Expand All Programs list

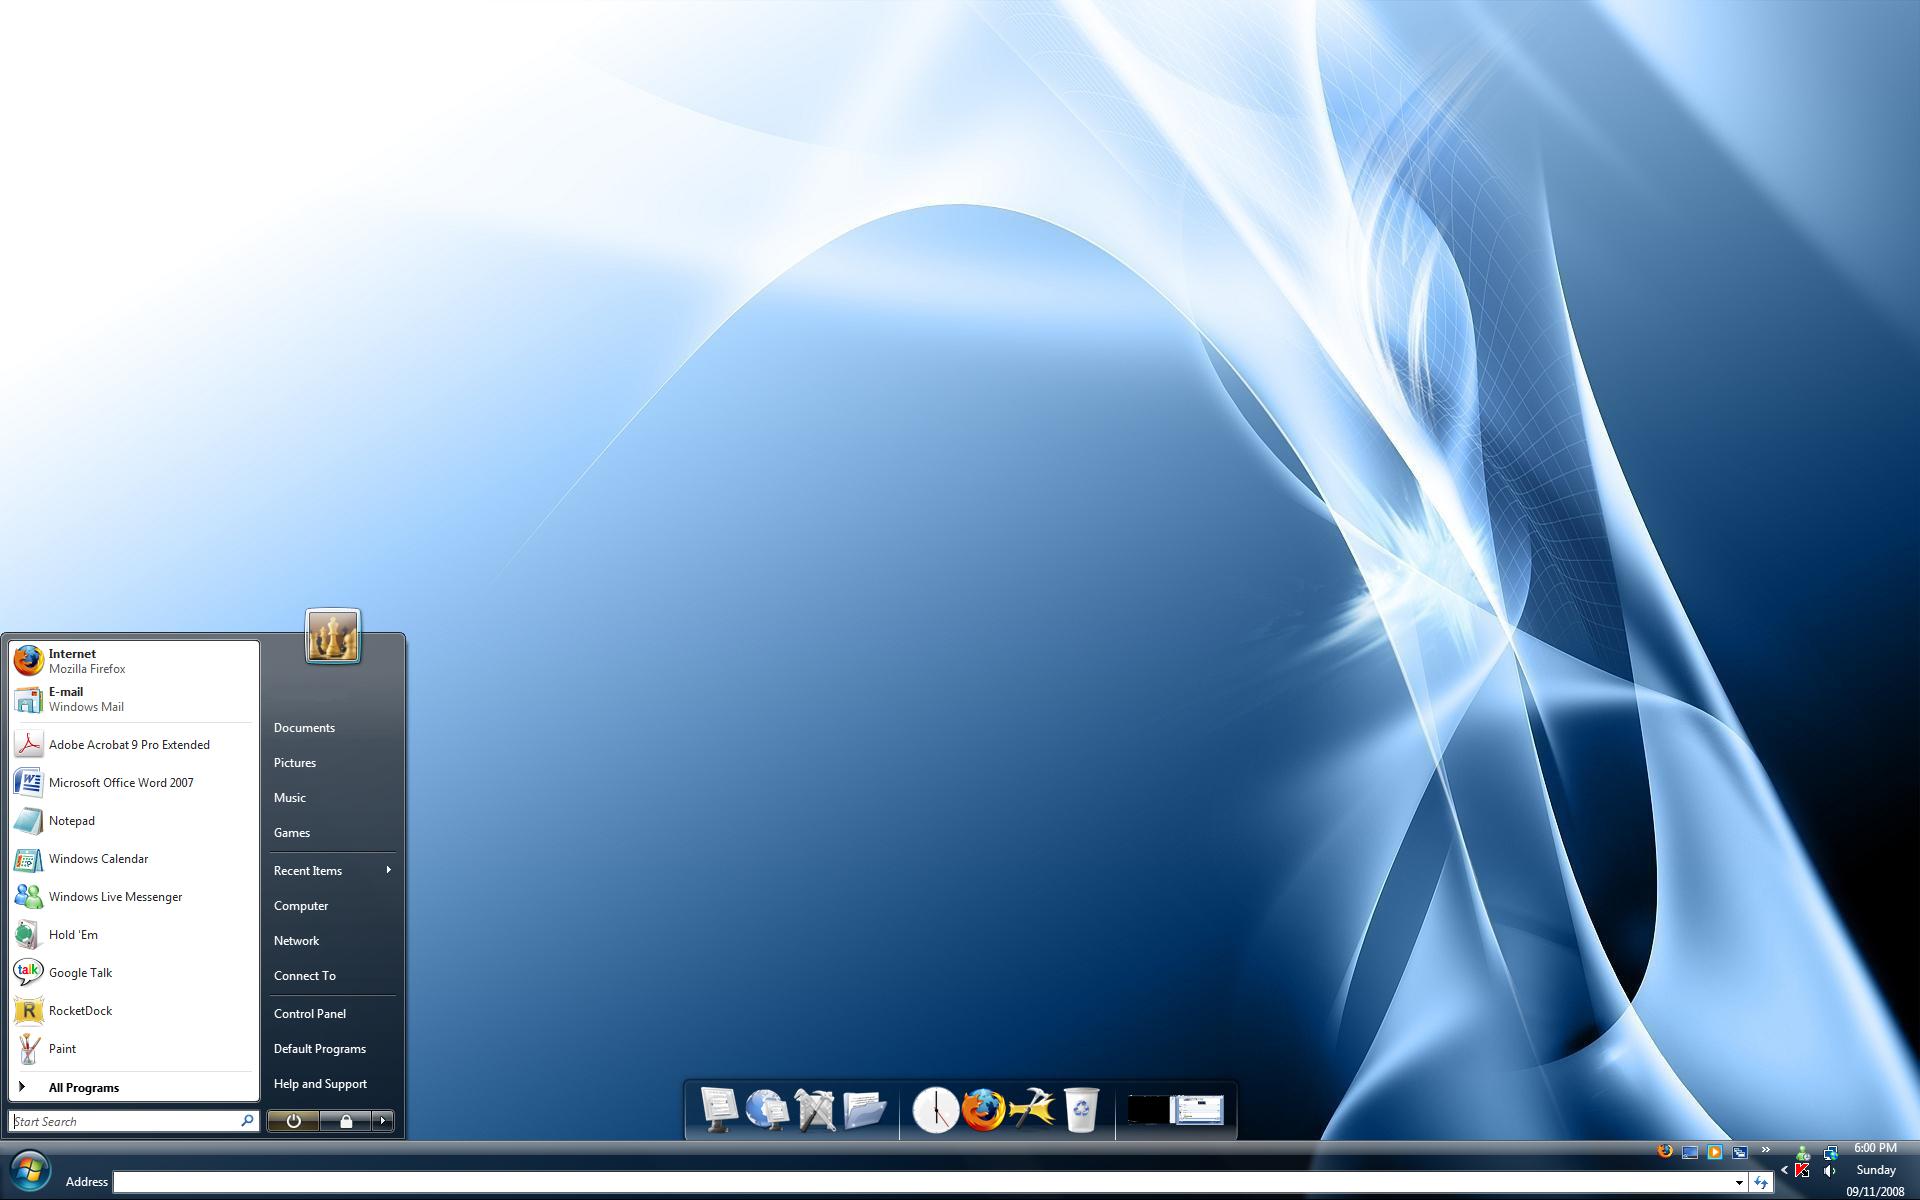pos(83,1087)
